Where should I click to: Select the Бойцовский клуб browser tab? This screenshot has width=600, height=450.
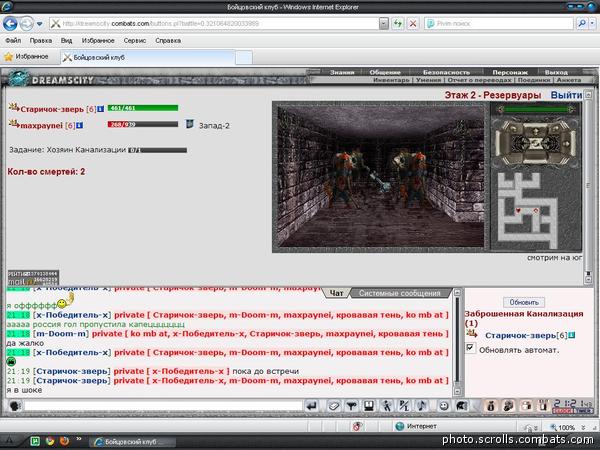[147, 58]
